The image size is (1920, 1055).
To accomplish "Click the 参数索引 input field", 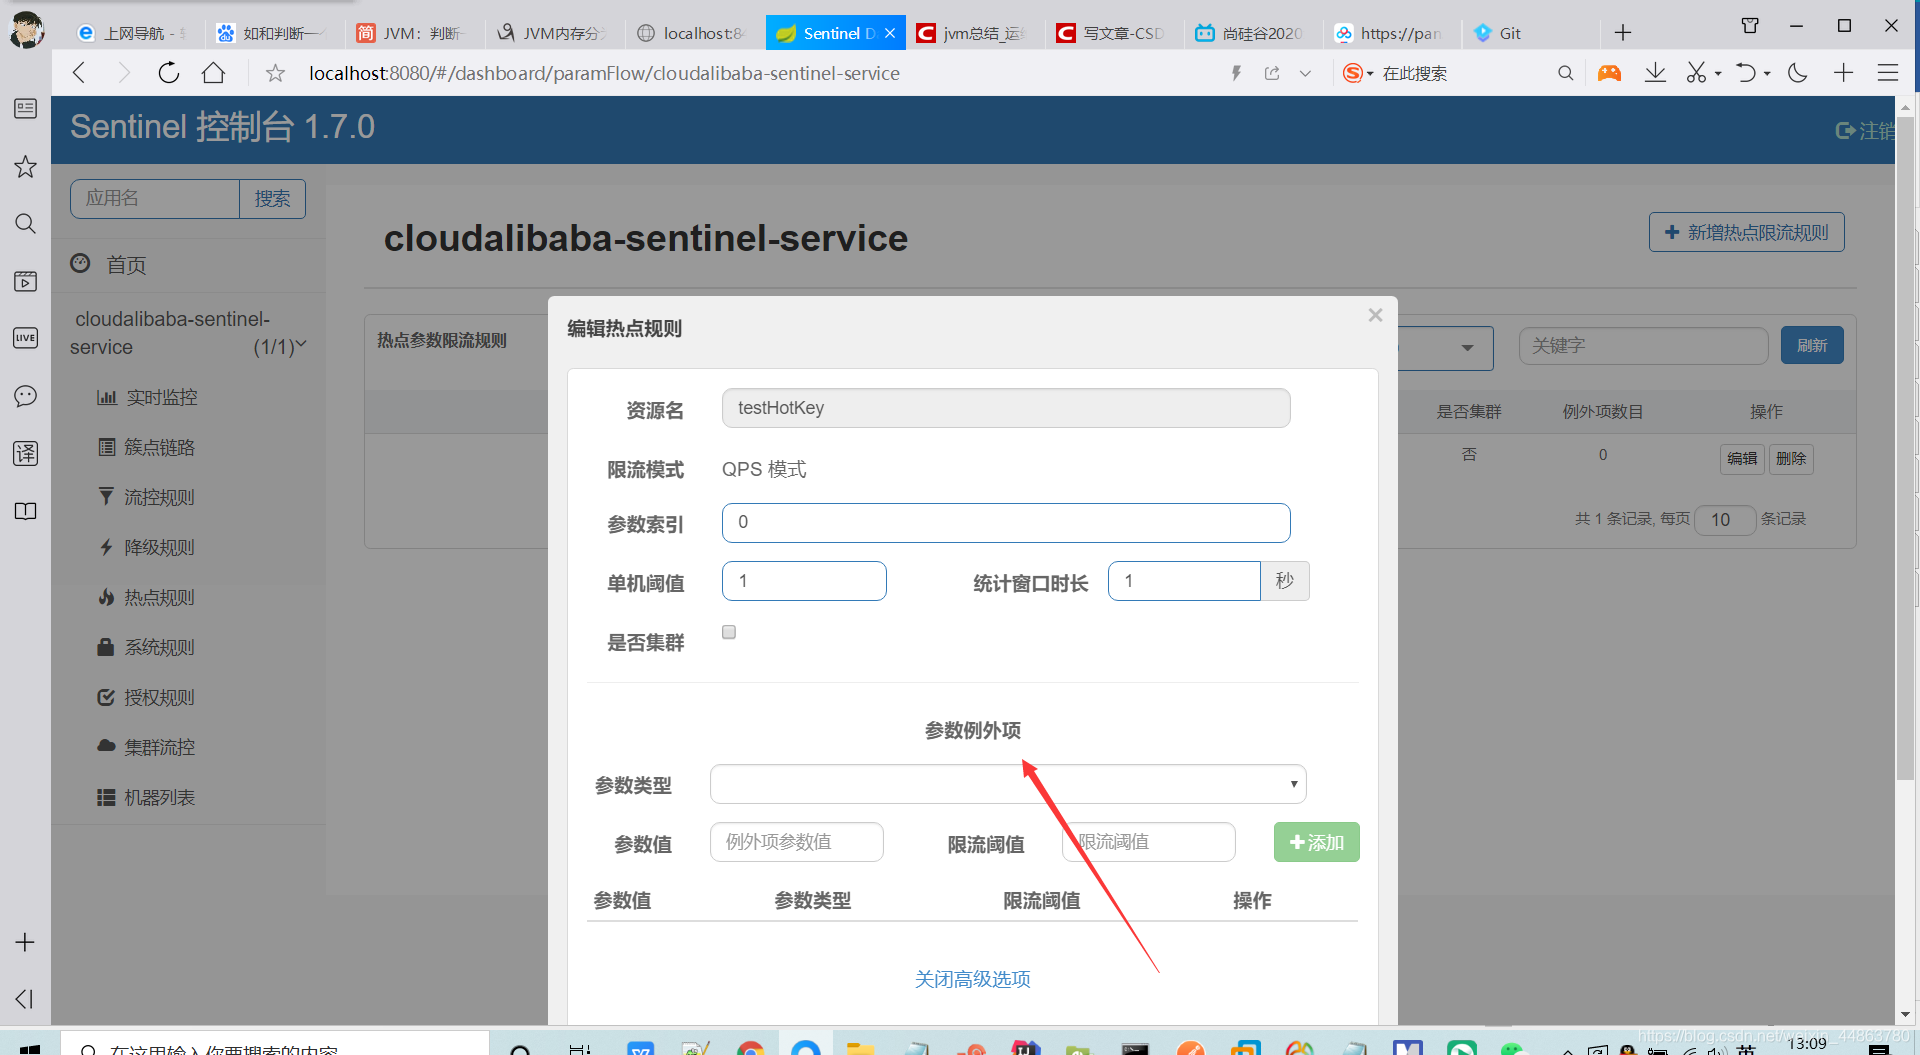I will point(1006,522).
